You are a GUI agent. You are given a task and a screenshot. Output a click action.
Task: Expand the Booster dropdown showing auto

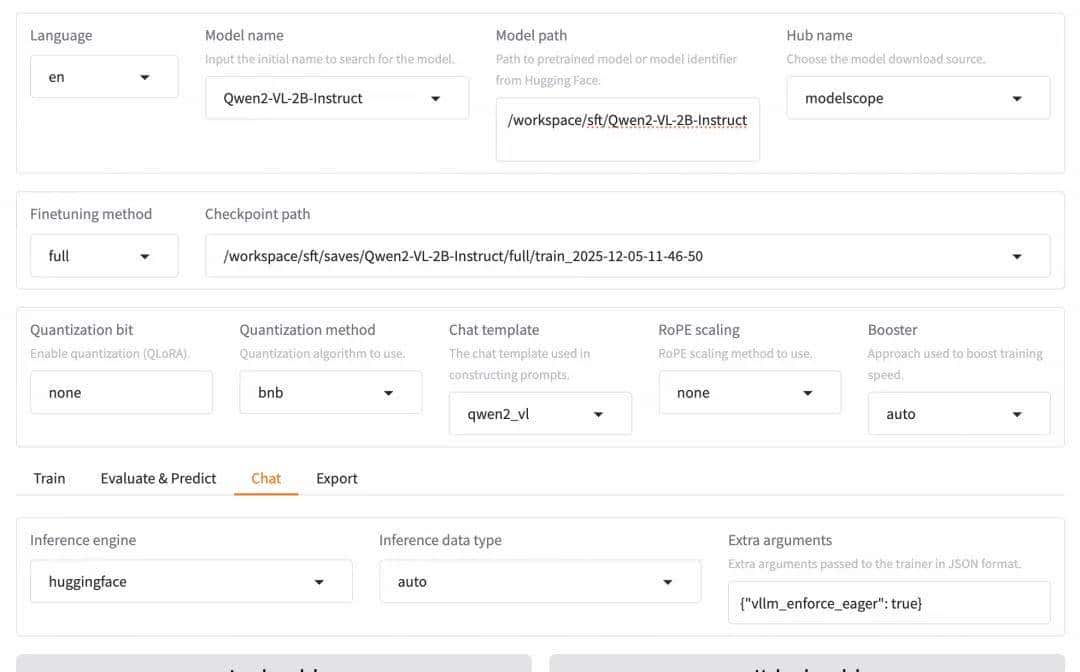pyautogui.click(x=958, y=414)
